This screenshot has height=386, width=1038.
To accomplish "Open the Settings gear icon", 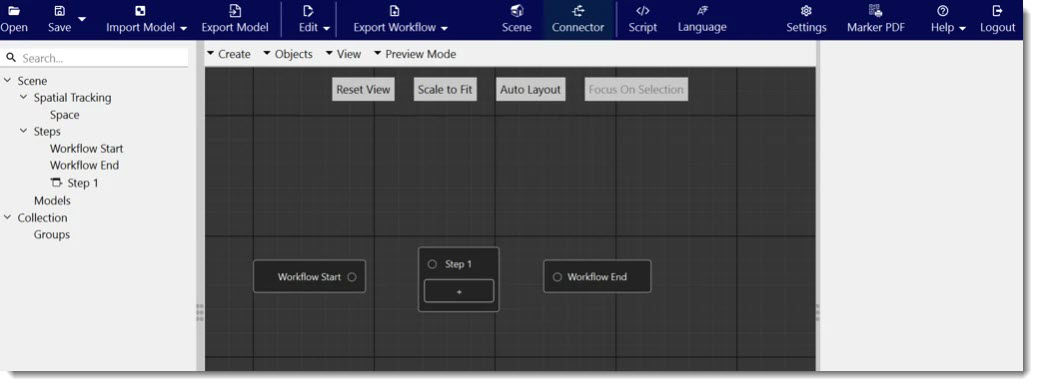I will [806, 11].
